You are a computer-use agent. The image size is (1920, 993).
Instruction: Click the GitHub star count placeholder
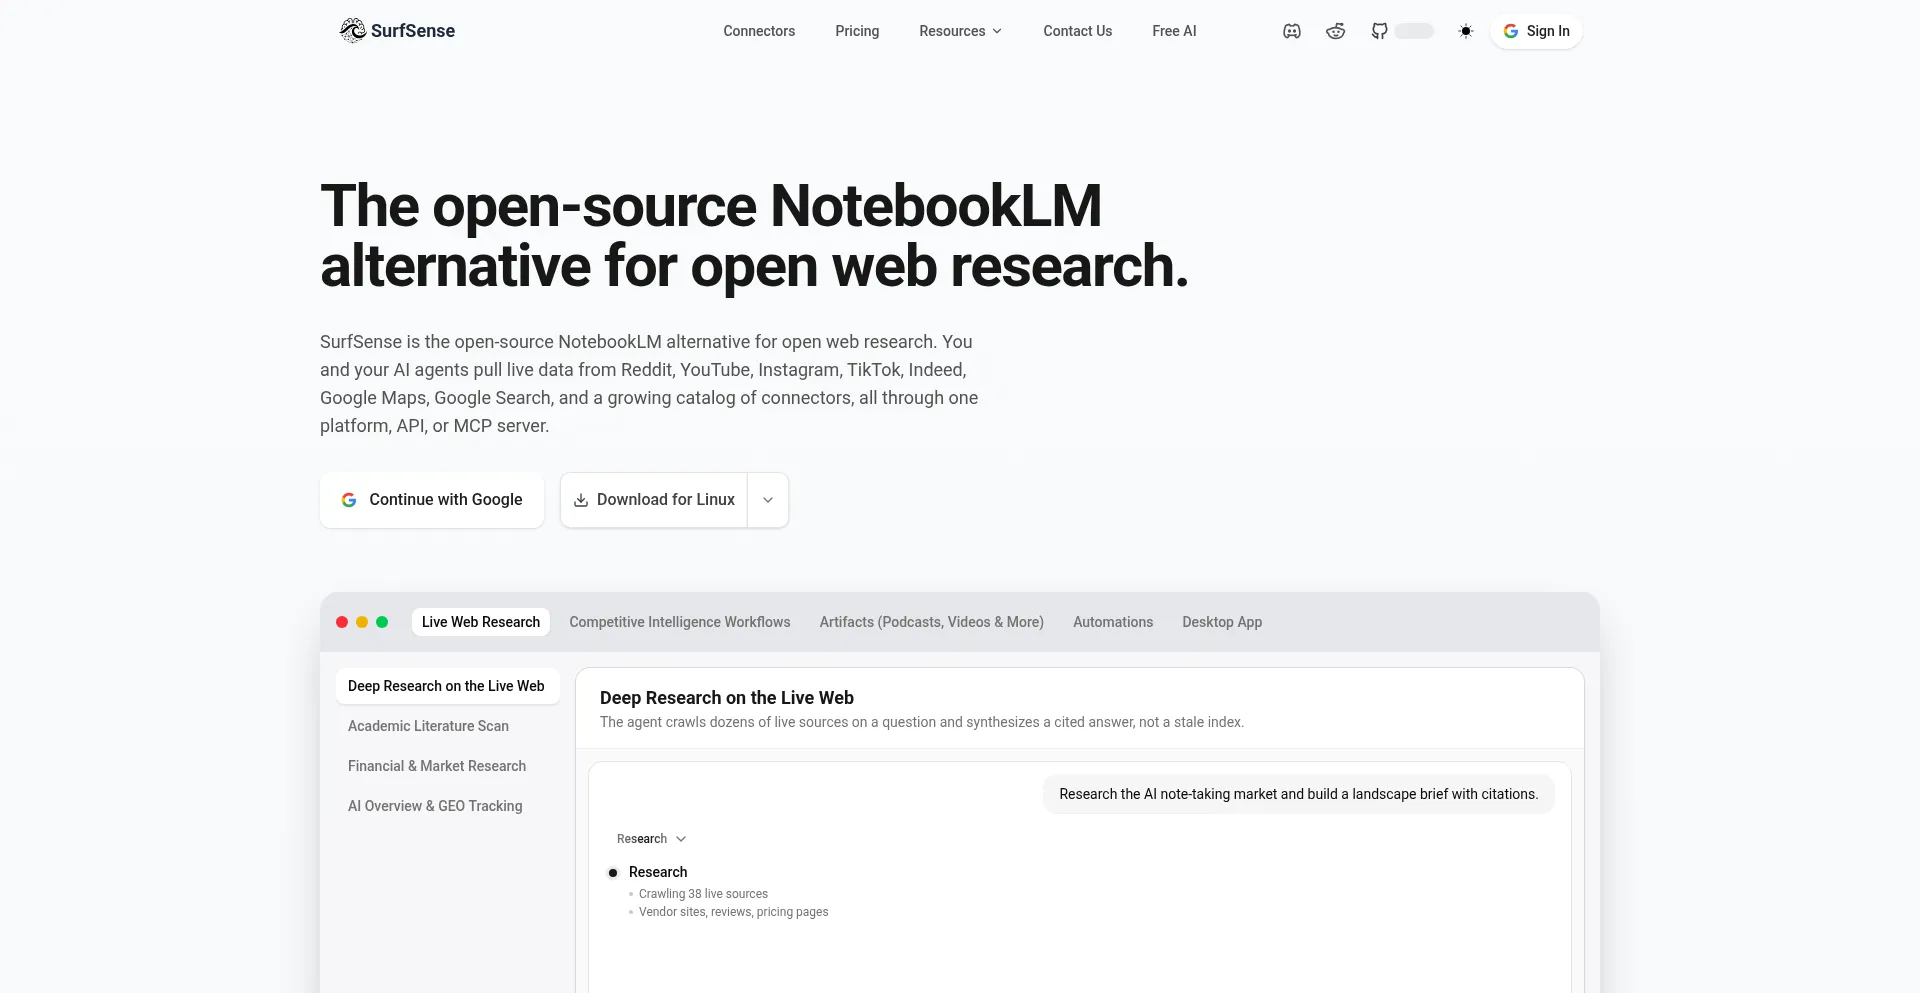[x=1414, y=31]
